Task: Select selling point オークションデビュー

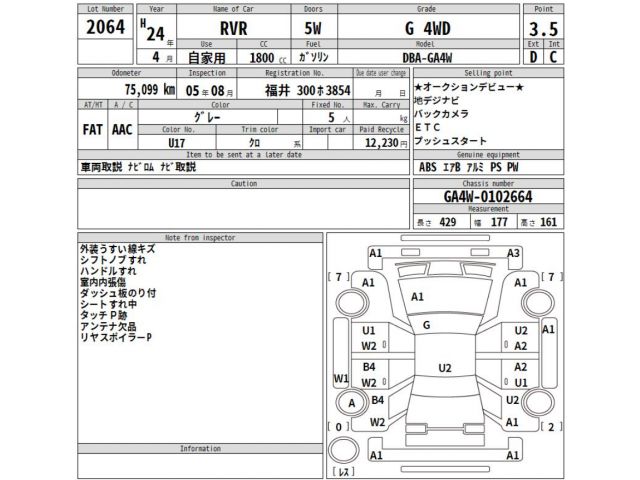Action: point(469,87)
